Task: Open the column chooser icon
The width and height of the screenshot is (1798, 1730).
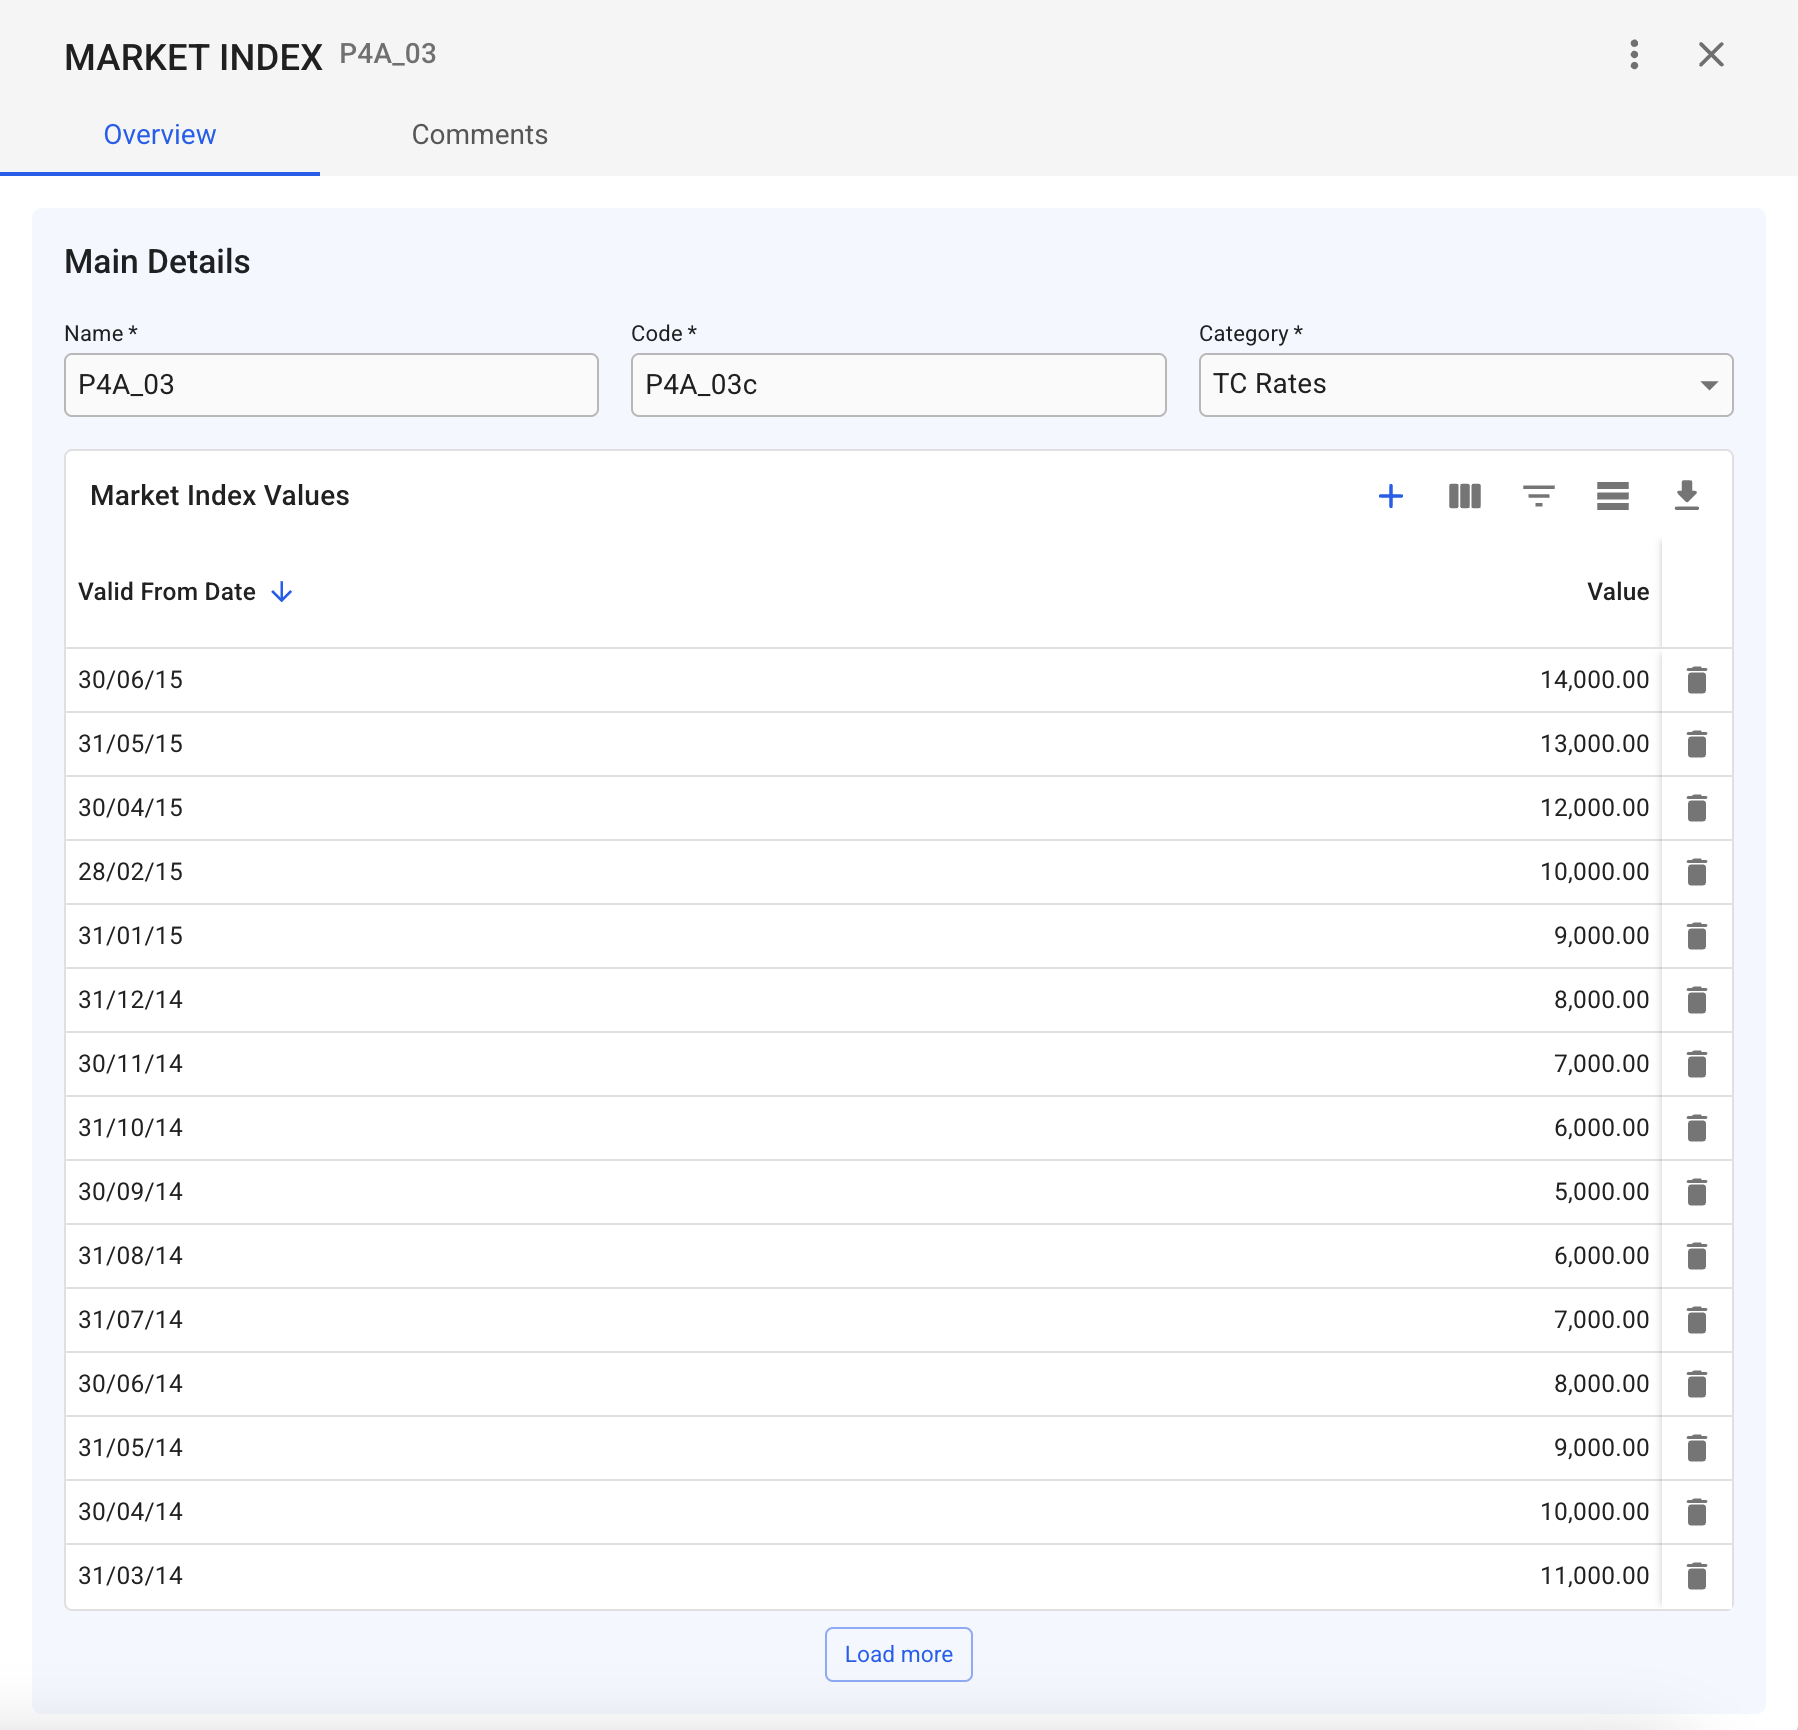Action: (x=1464, y=496)
